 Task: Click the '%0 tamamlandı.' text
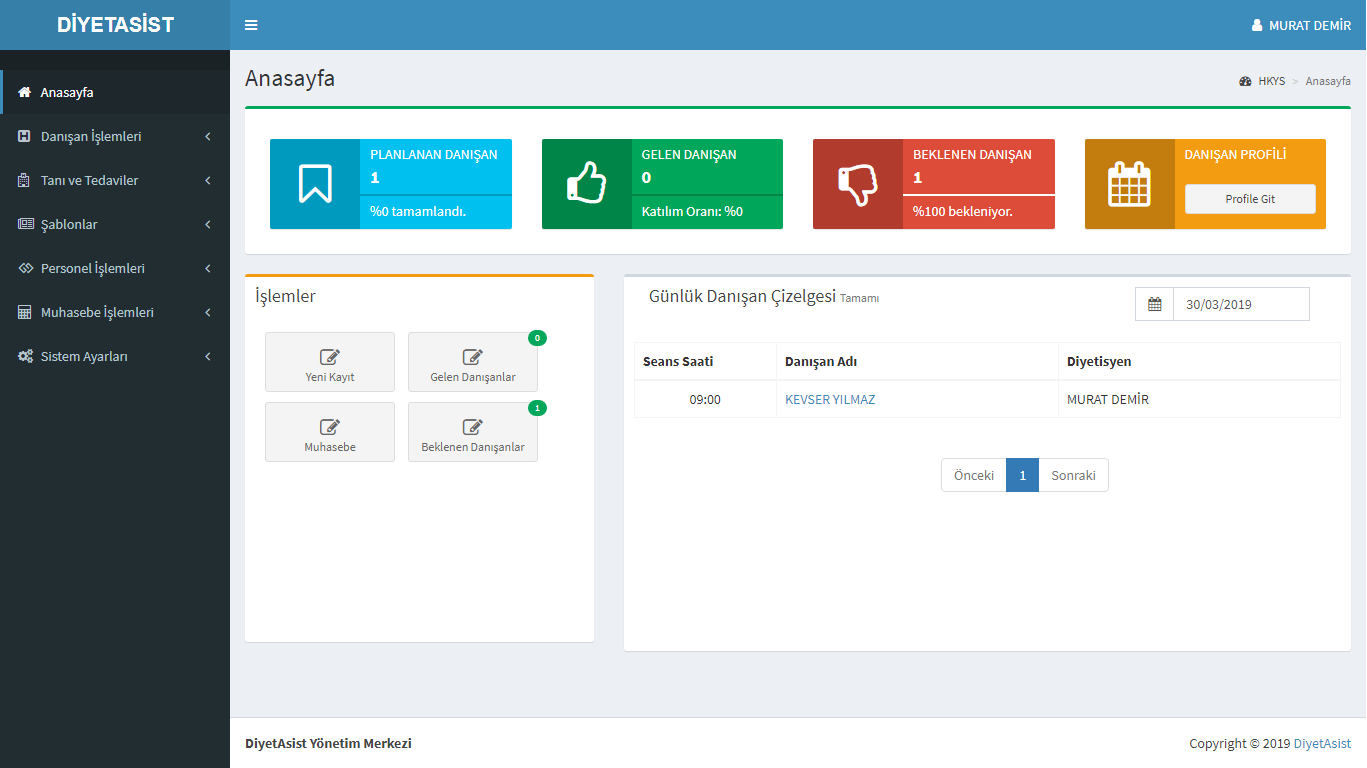coord(418,211)
